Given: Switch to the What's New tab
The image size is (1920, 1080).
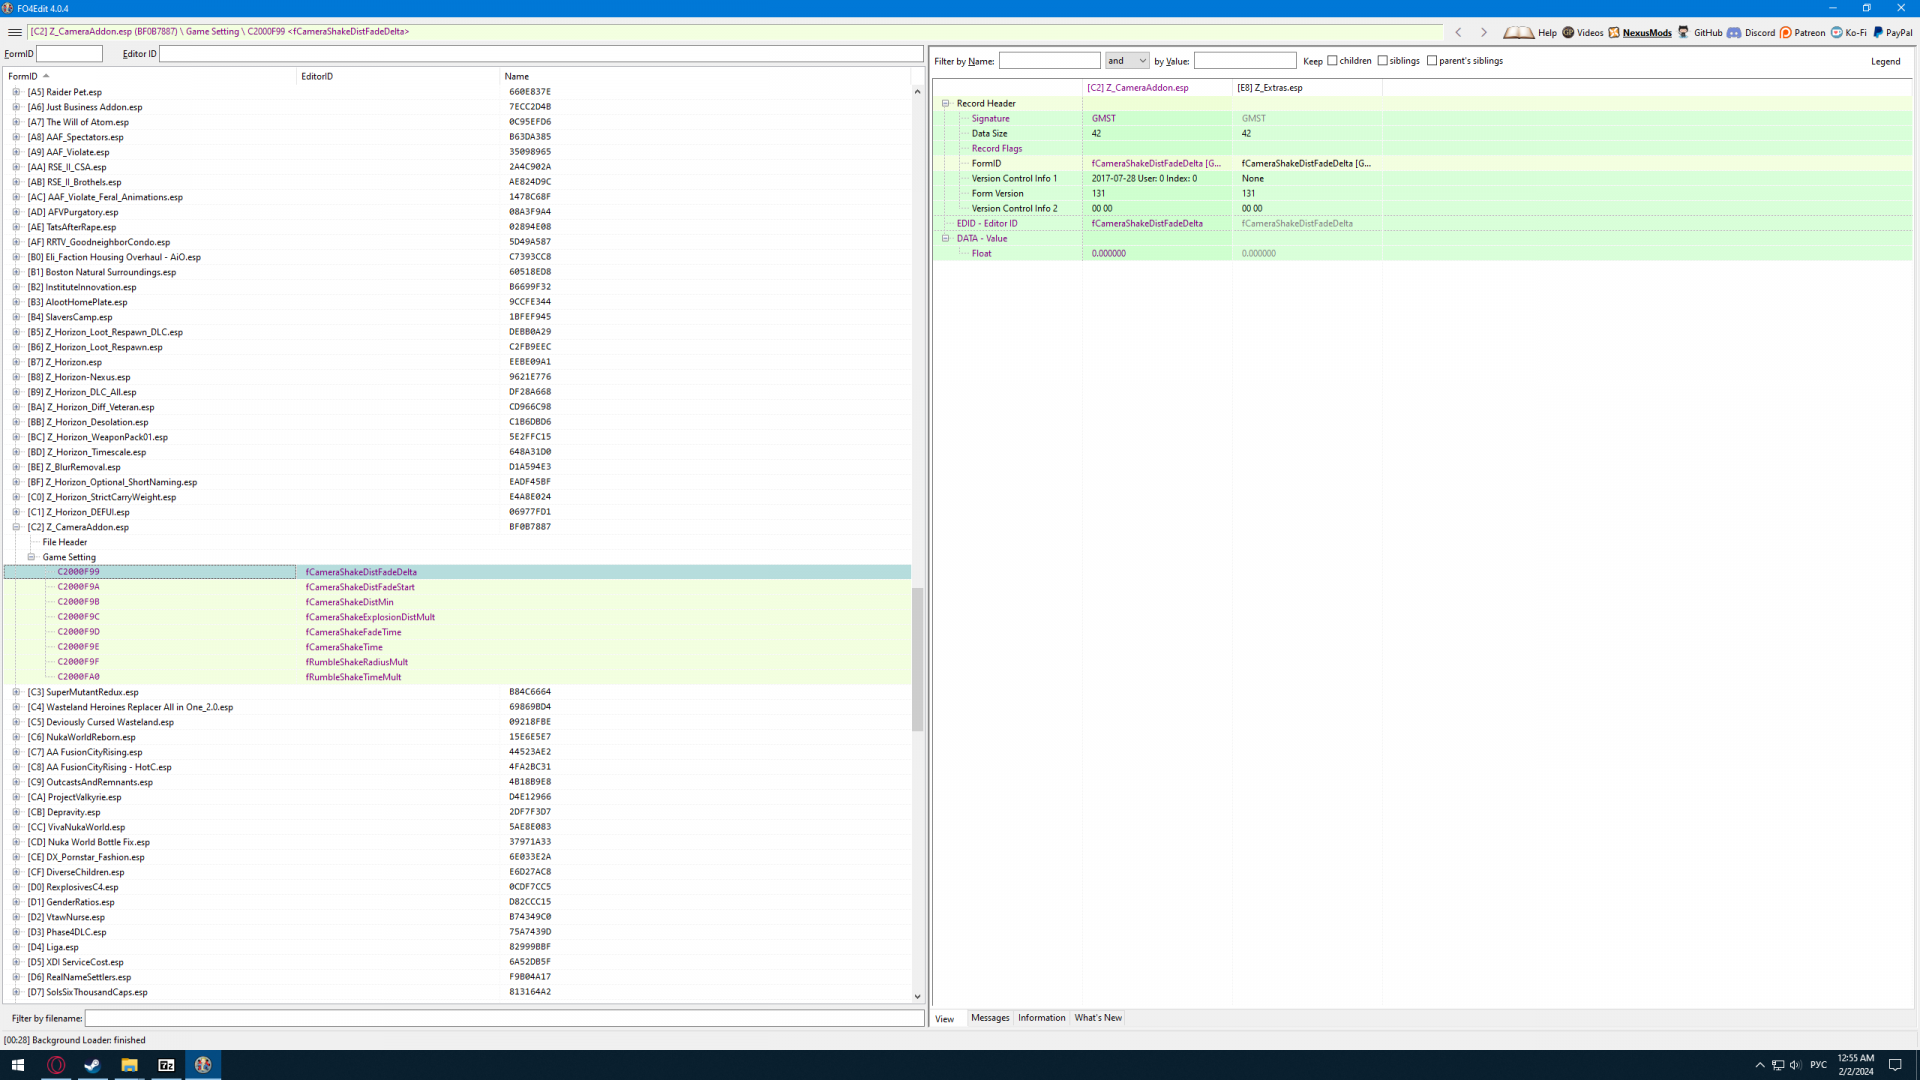Looking at the screenshot, I should [x=1098, y=1018].
